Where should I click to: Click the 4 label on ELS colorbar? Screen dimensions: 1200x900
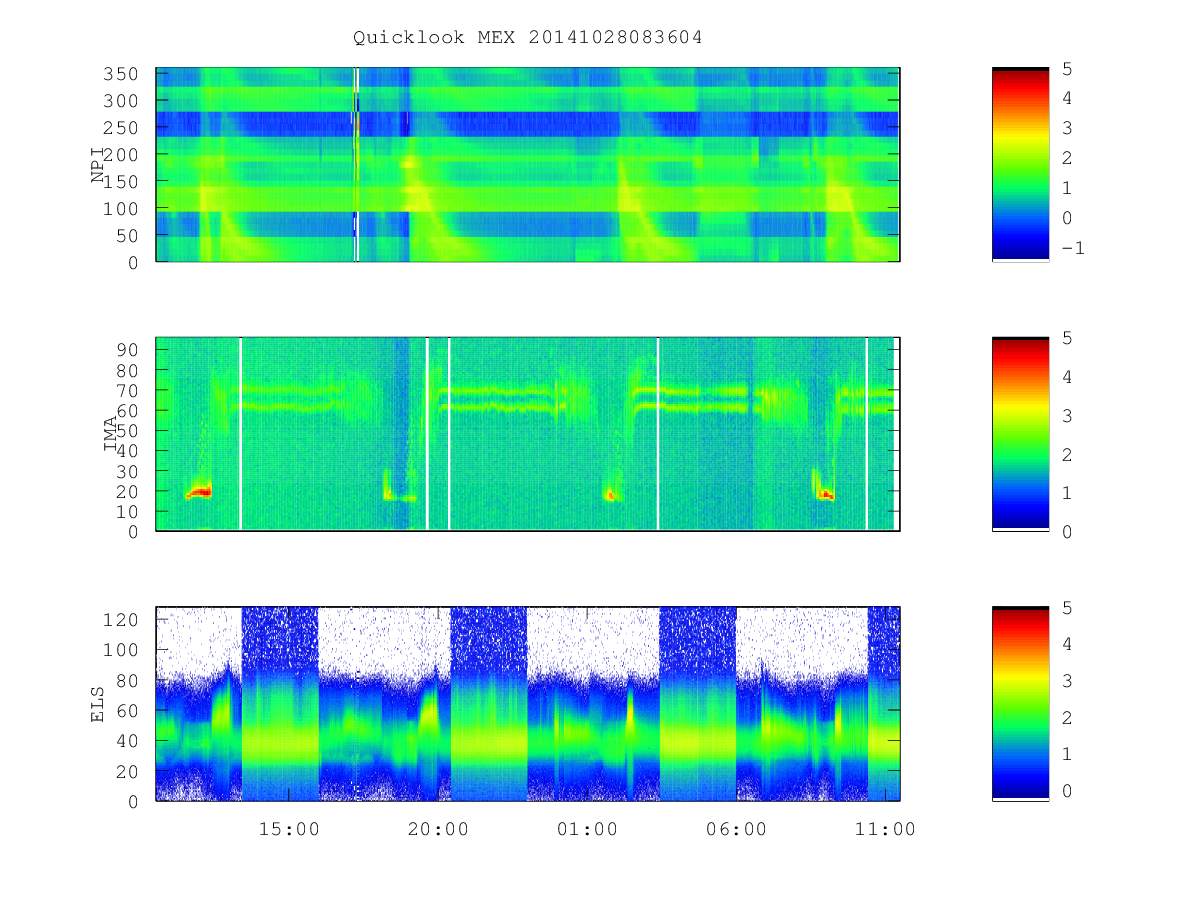tap(1065, 643)
